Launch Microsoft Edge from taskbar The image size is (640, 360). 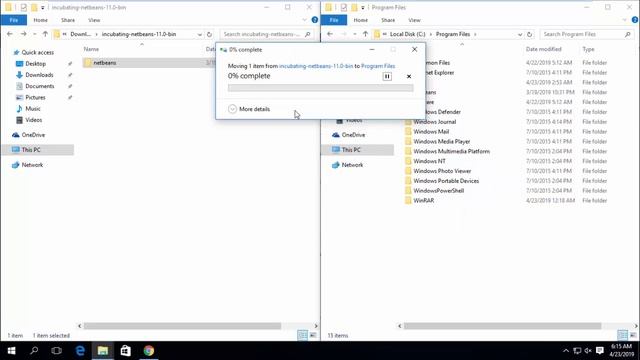(x=80, y=351)
